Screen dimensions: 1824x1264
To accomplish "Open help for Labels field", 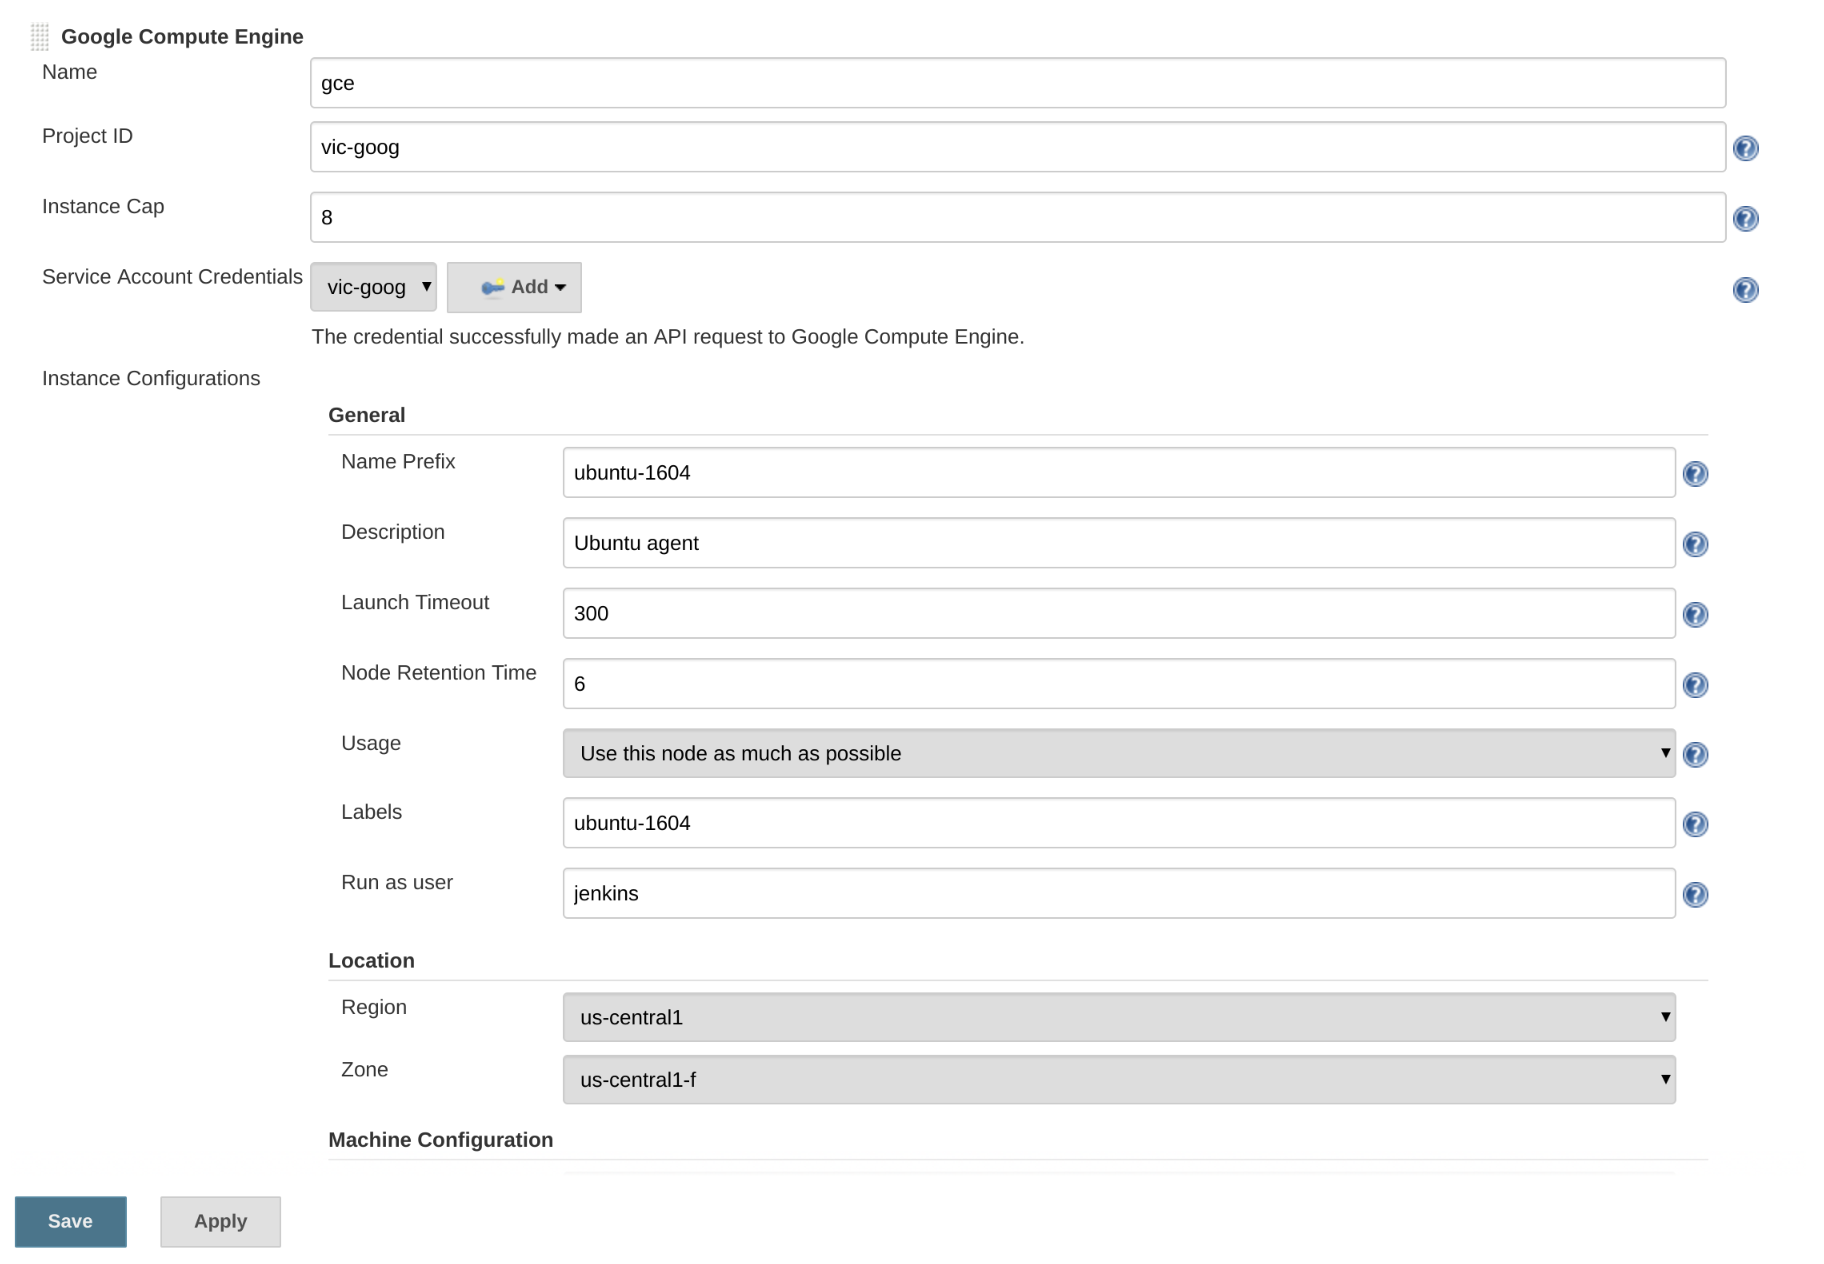I will [x=1695, y=824].
